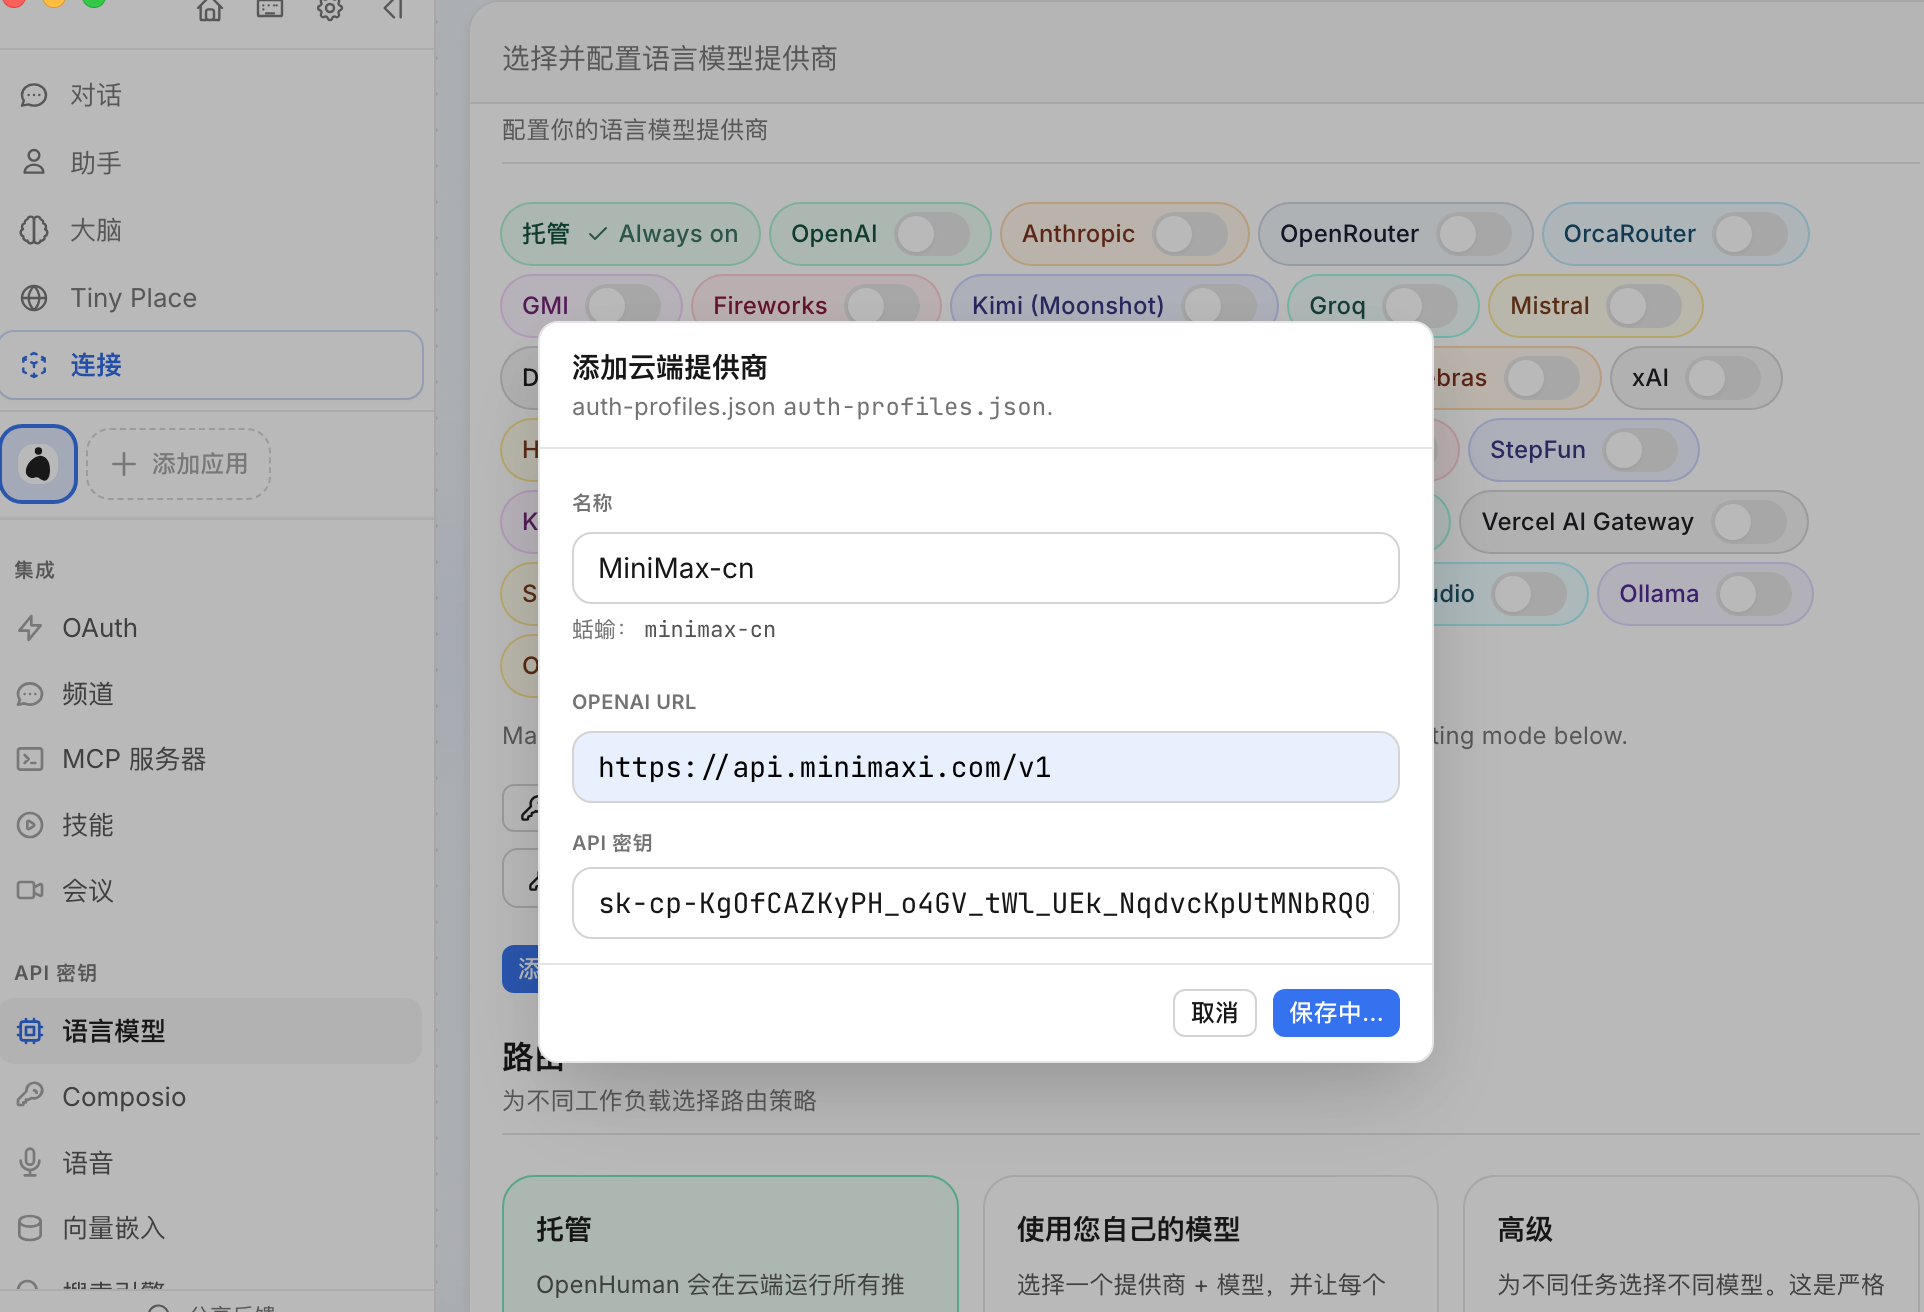Click the camera icon beside 会议
1924x1312 pixels.
(x=30, y=890)
